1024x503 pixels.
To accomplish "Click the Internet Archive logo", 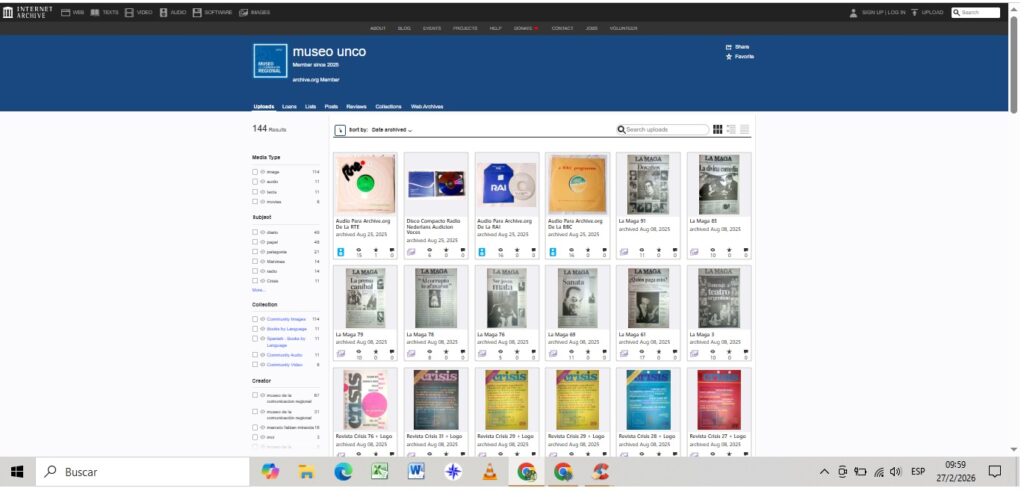I will 28,12.
